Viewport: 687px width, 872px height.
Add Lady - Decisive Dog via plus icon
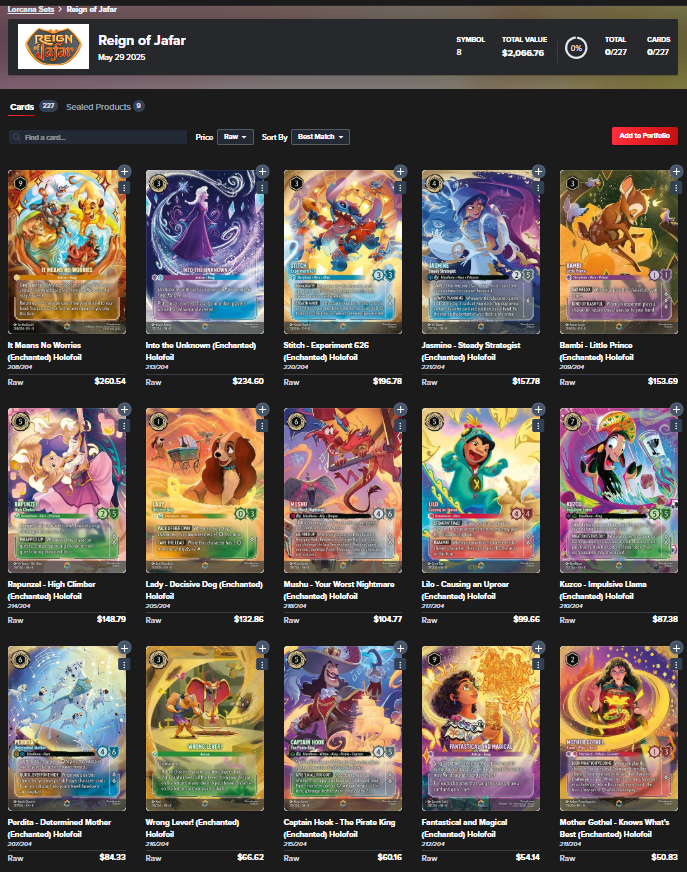(263, 409)
